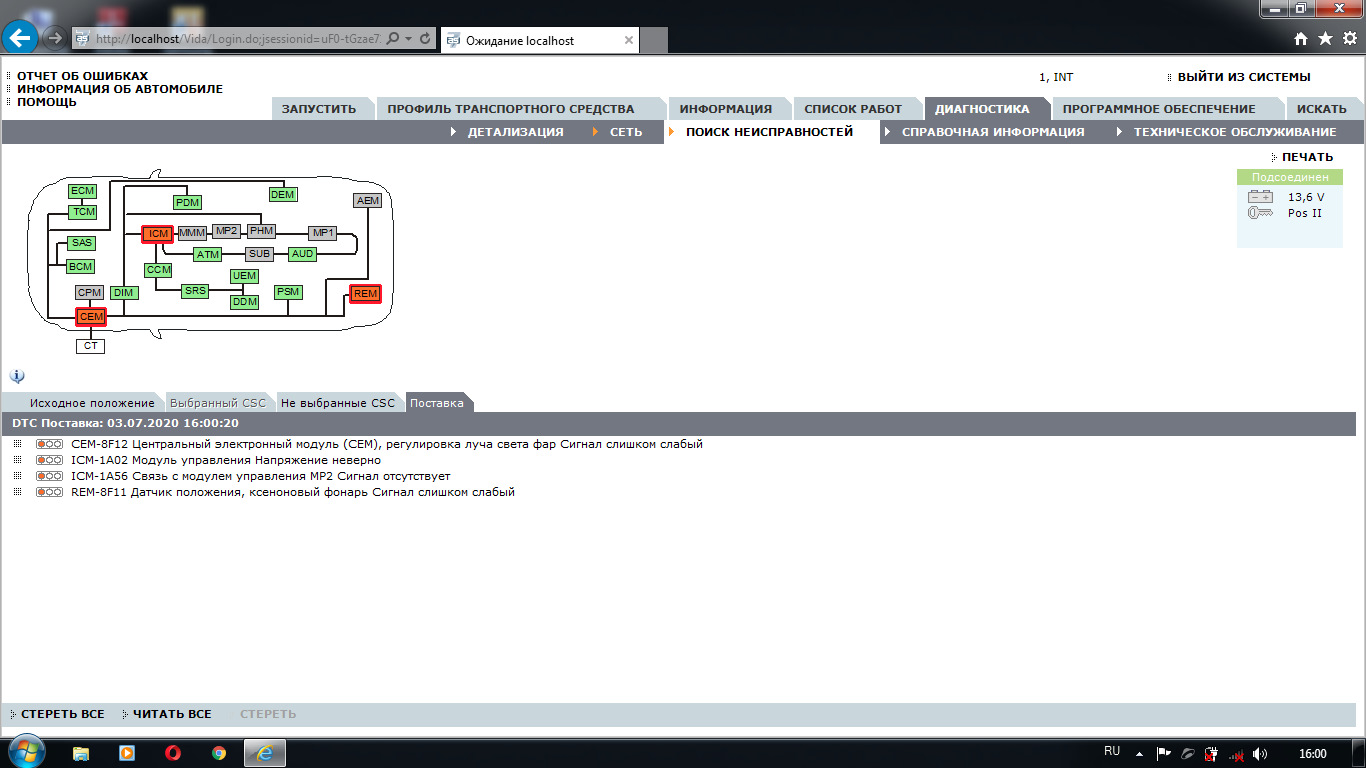Expand the ICM-1A02 fault code row

17,460
